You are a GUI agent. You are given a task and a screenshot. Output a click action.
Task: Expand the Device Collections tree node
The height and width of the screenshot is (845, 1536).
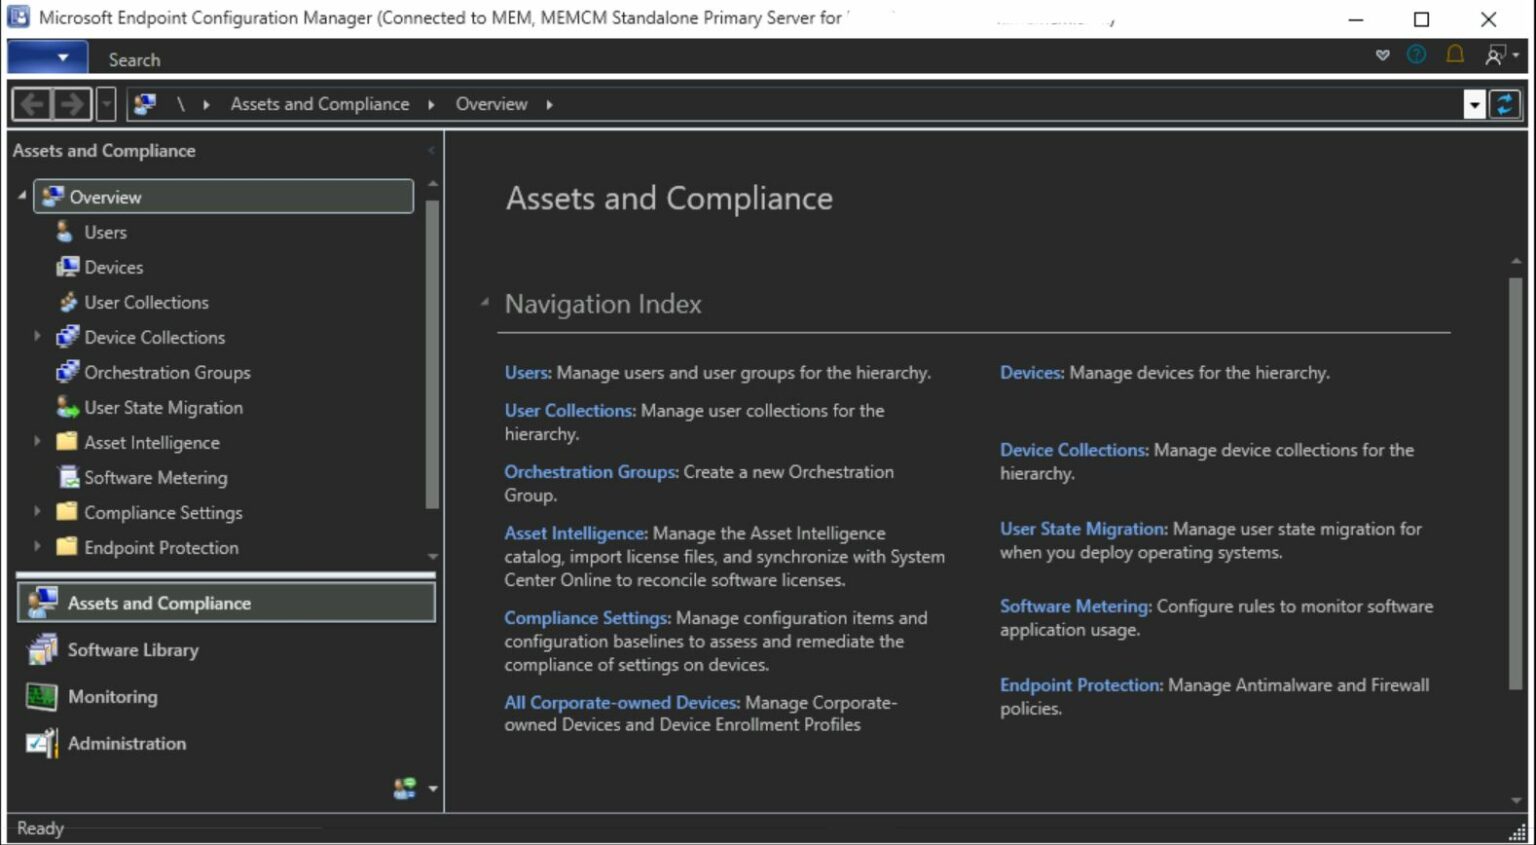point(38,336)
